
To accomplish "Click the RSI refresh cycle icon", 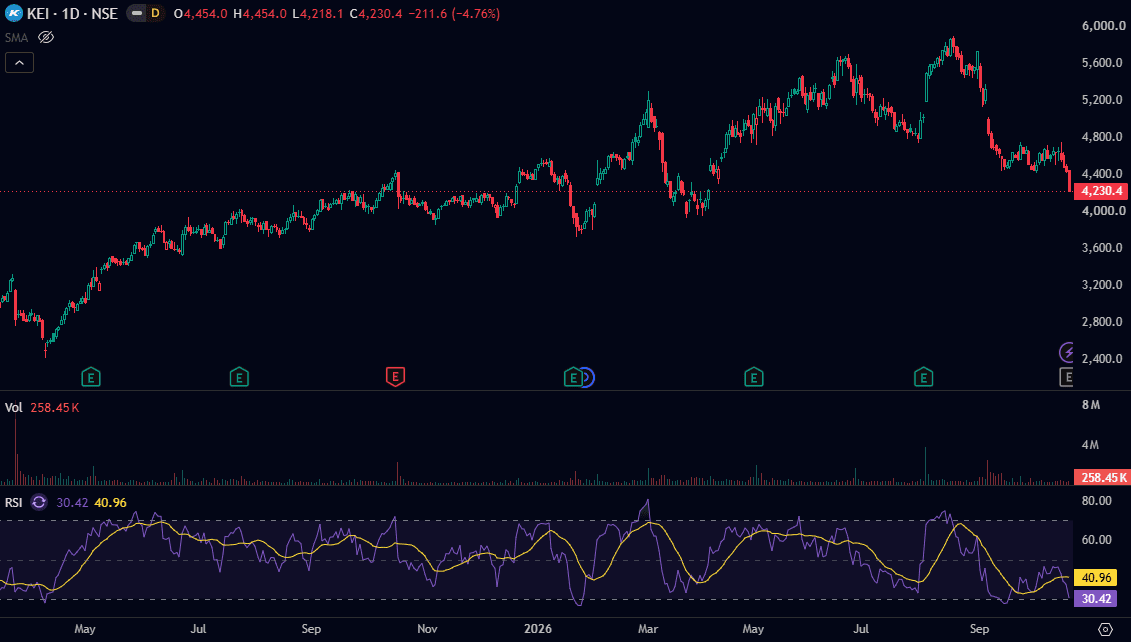I will pos(39,502).
